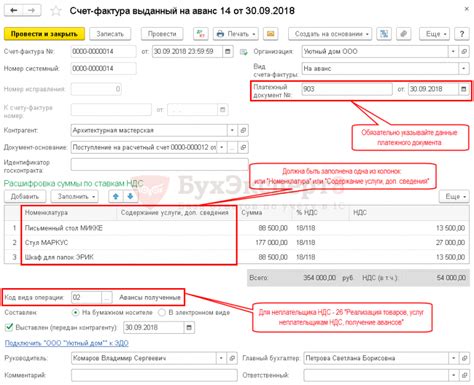Select row Шкаф для папок ЭРИК
The image size is (474, 385).
point(237,257)
